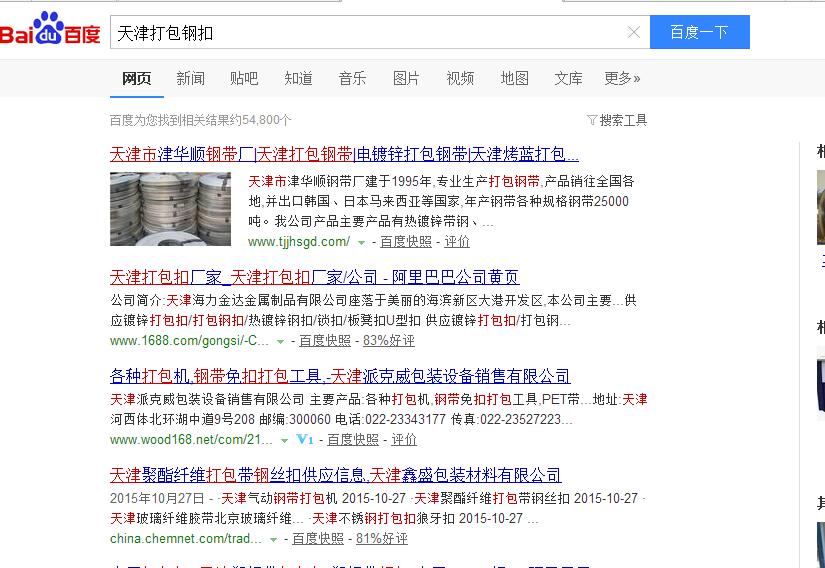This screenshot has width=825, height=568.
Task: Expand the arrow beside www.wood168.net URL
Action: 285,440
